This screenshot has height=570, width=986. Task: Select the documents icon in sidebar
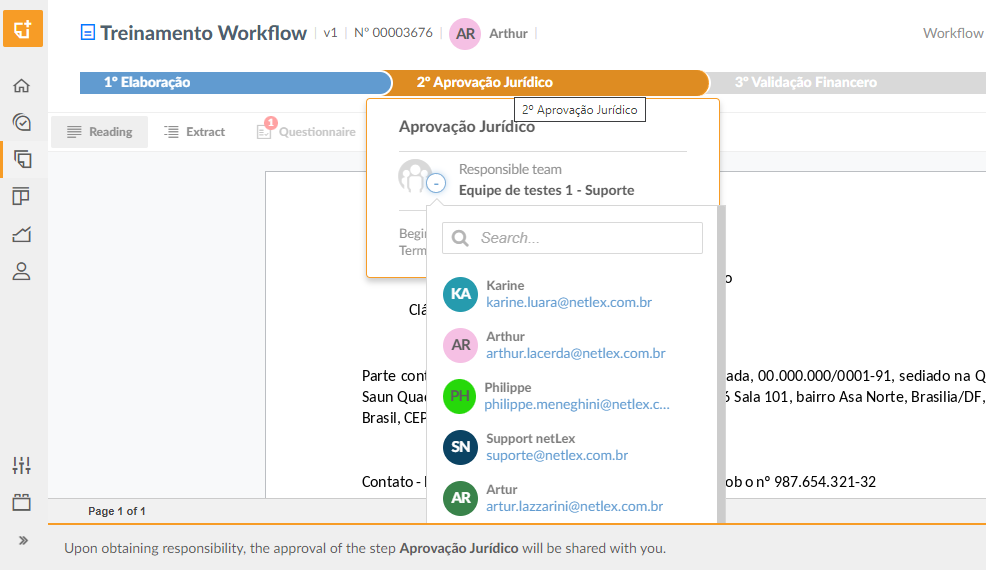[x=22, y=159]
